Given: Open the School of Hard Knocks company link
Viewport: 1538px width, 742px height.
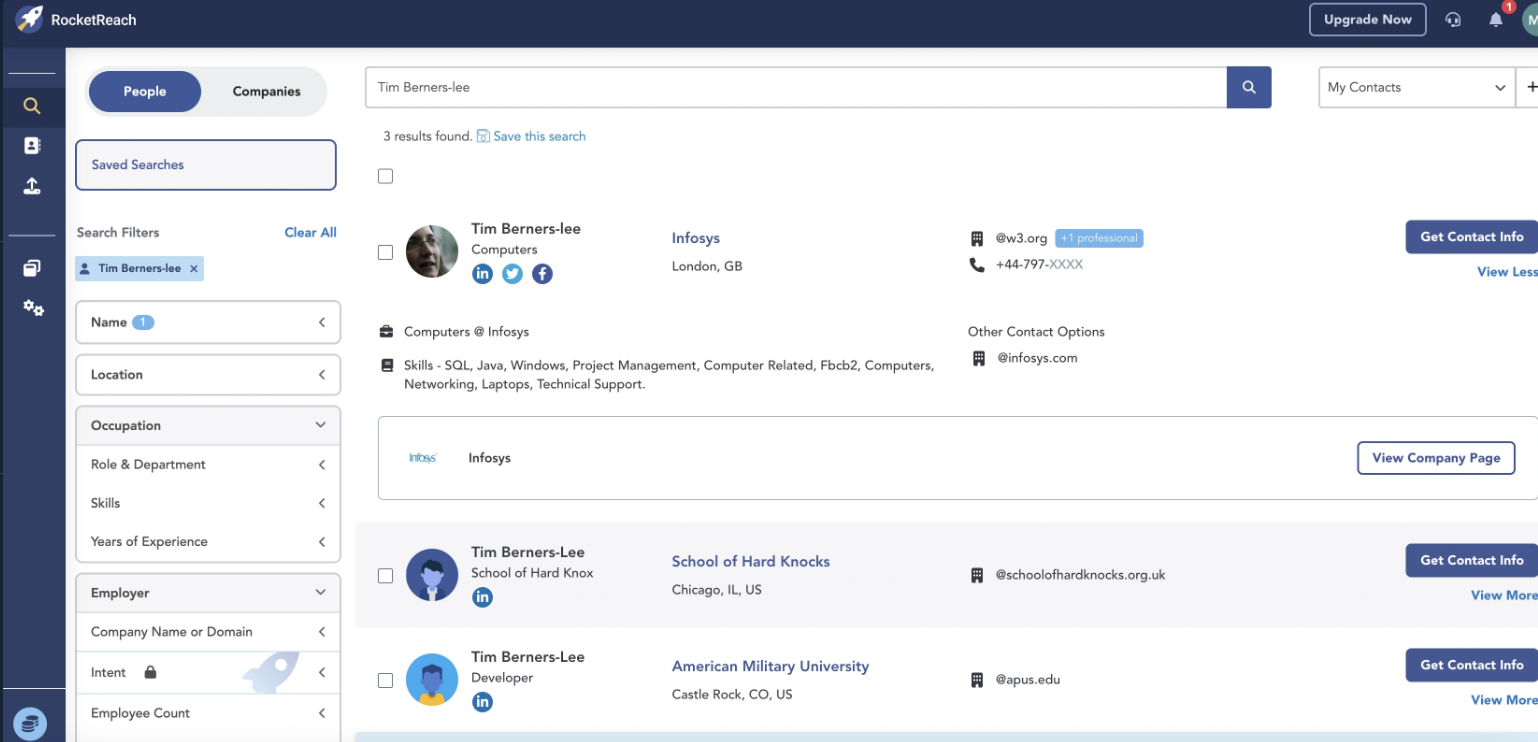Looking at the screenshot, I should (x=751, y=561).
